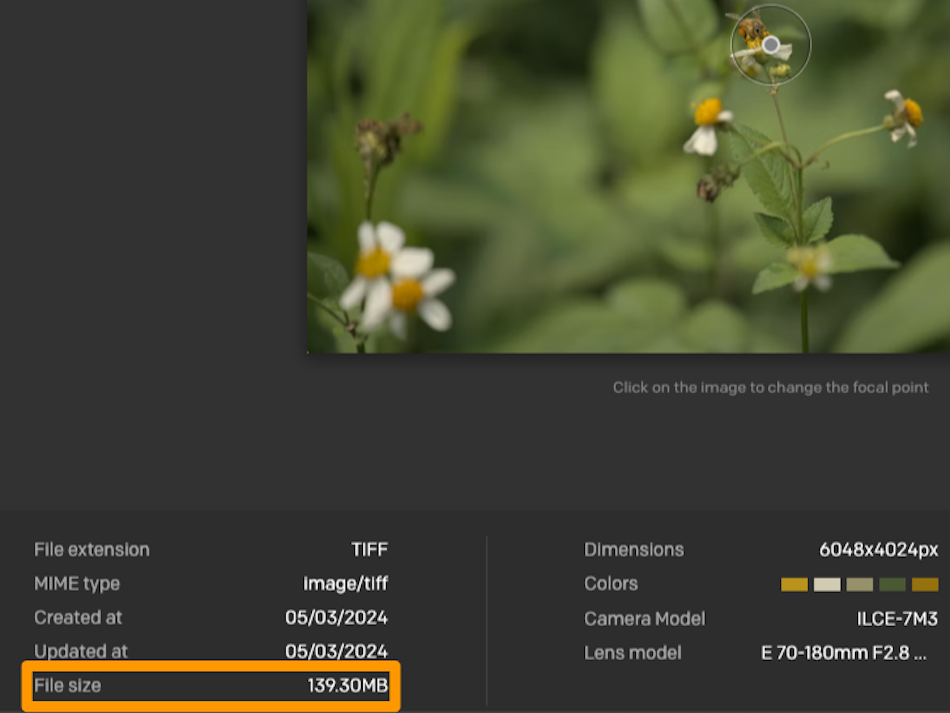Image resolution: width=950 pixels, height=713 pixels.
Task: Click the focal point instruction text
Action: (770, 387)
